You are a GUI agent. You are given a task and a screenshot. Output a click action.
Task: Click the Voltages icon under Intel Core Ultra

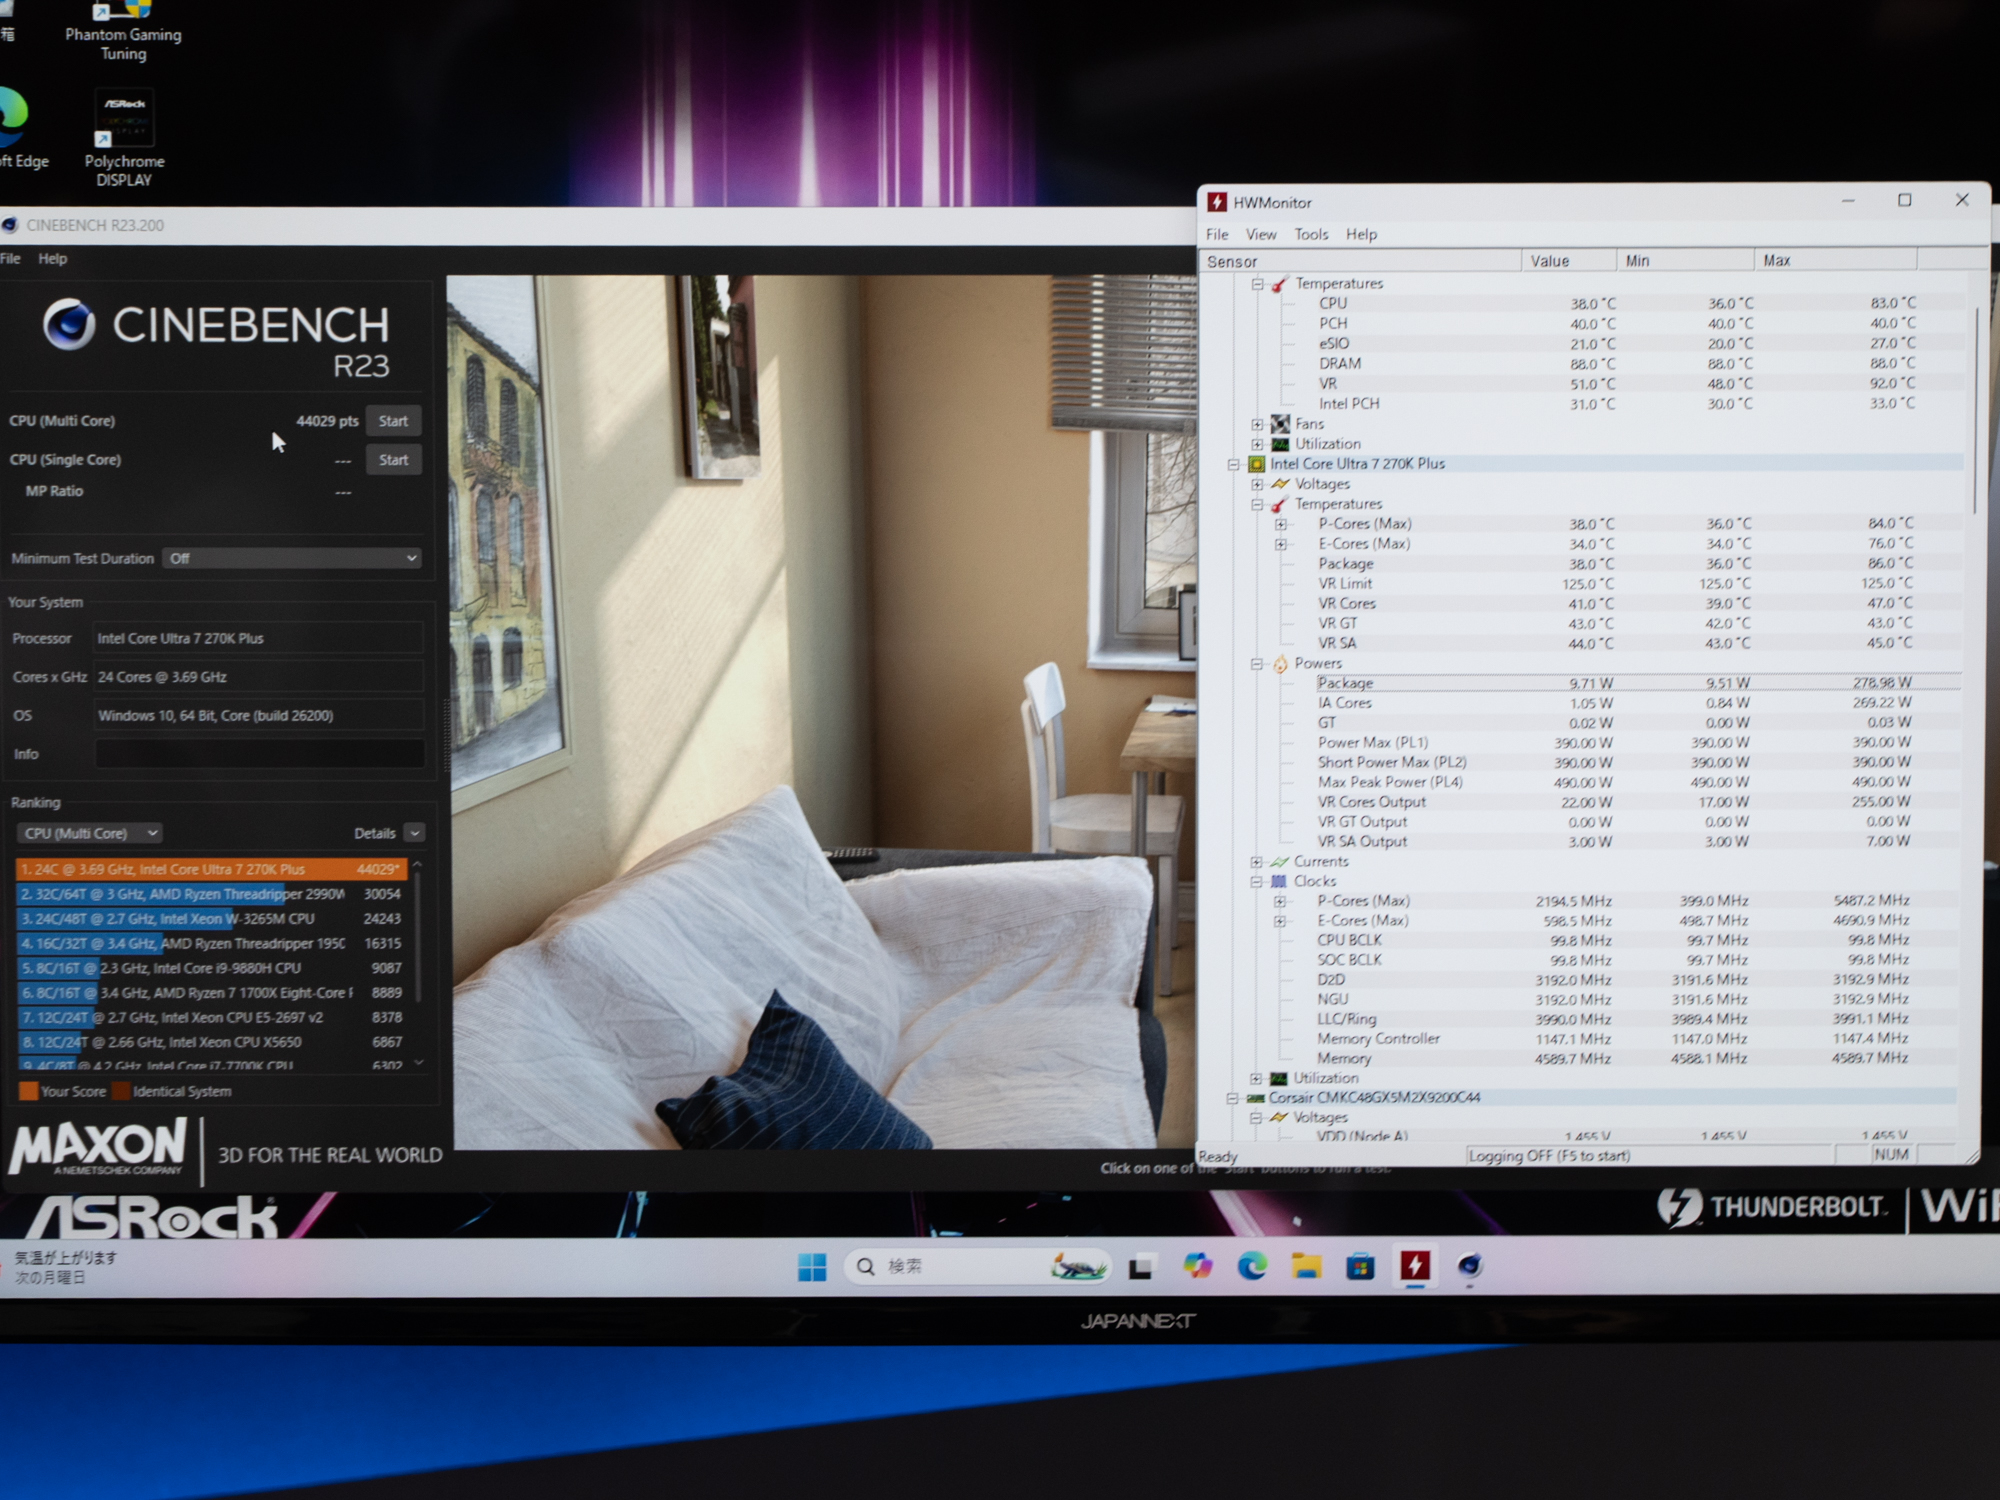coord(1280,484)
